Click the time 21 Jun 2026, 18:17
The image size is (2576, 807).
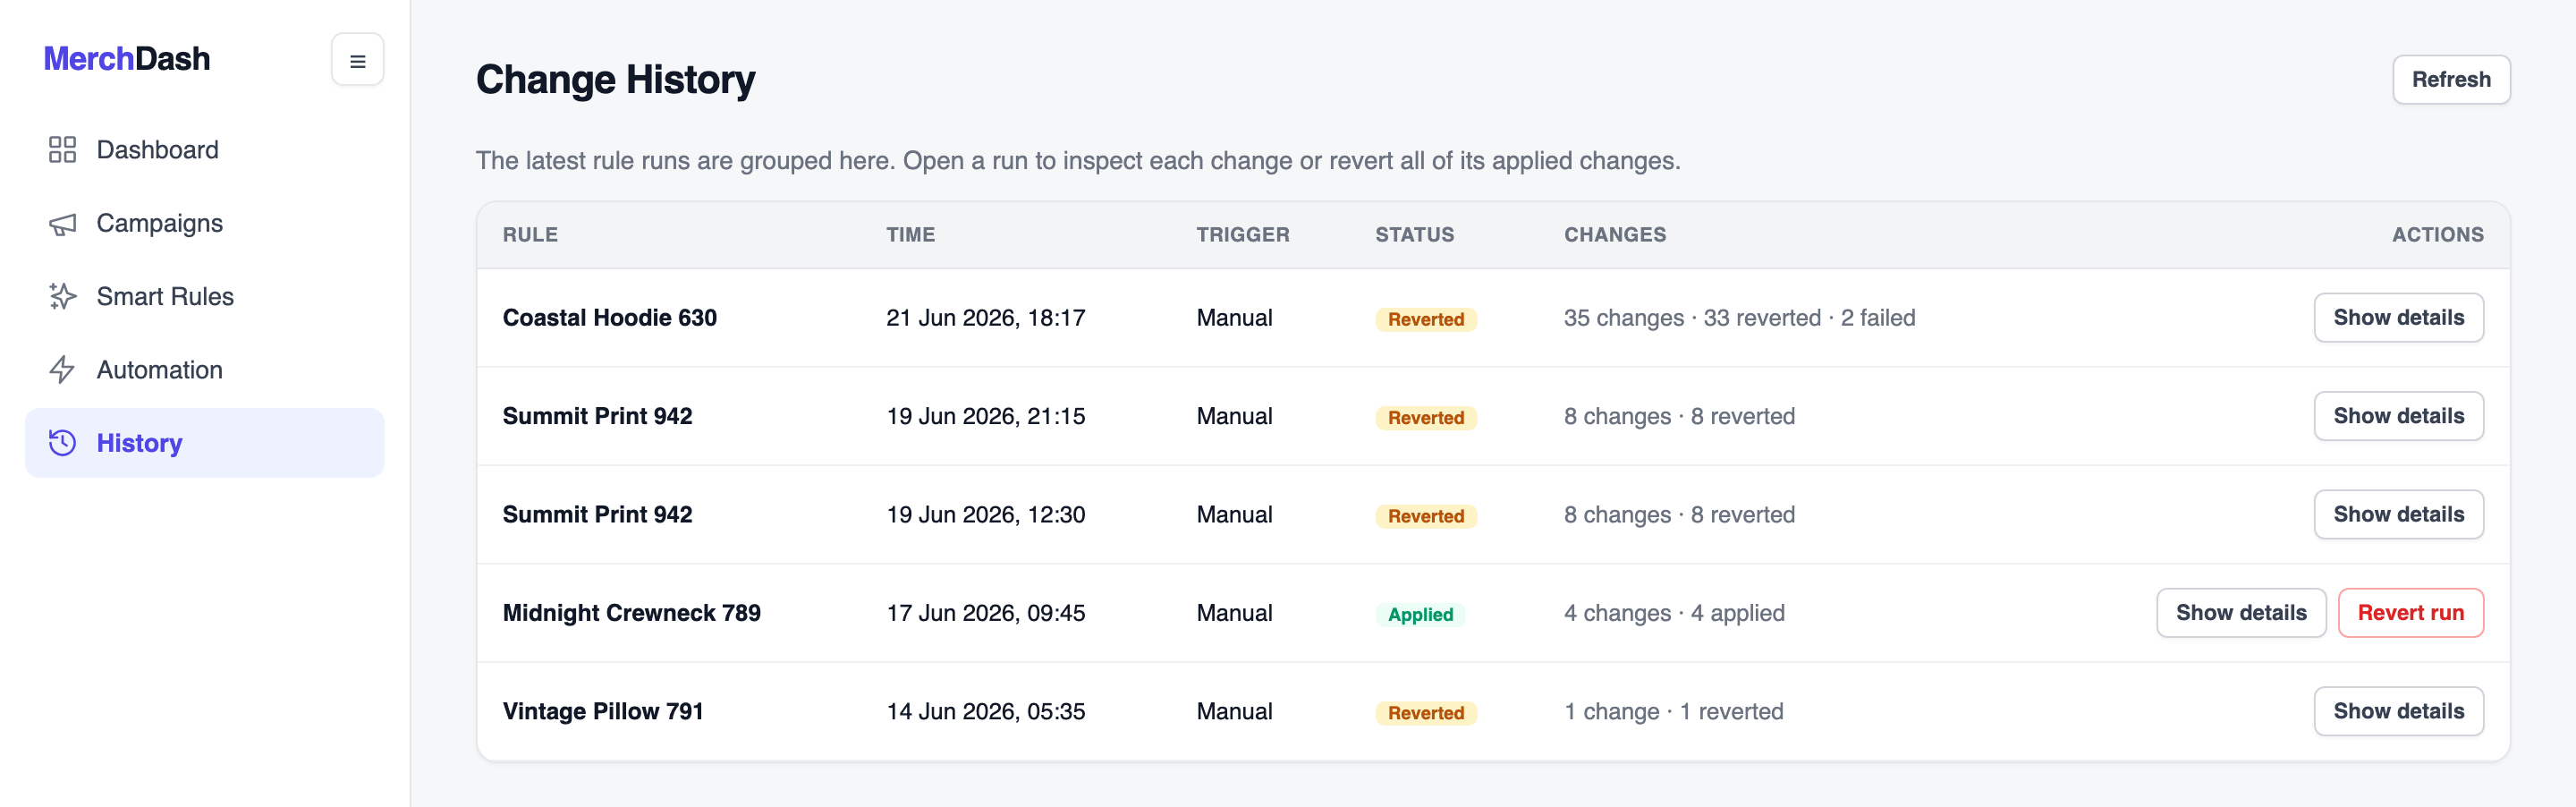coord(985,318)
